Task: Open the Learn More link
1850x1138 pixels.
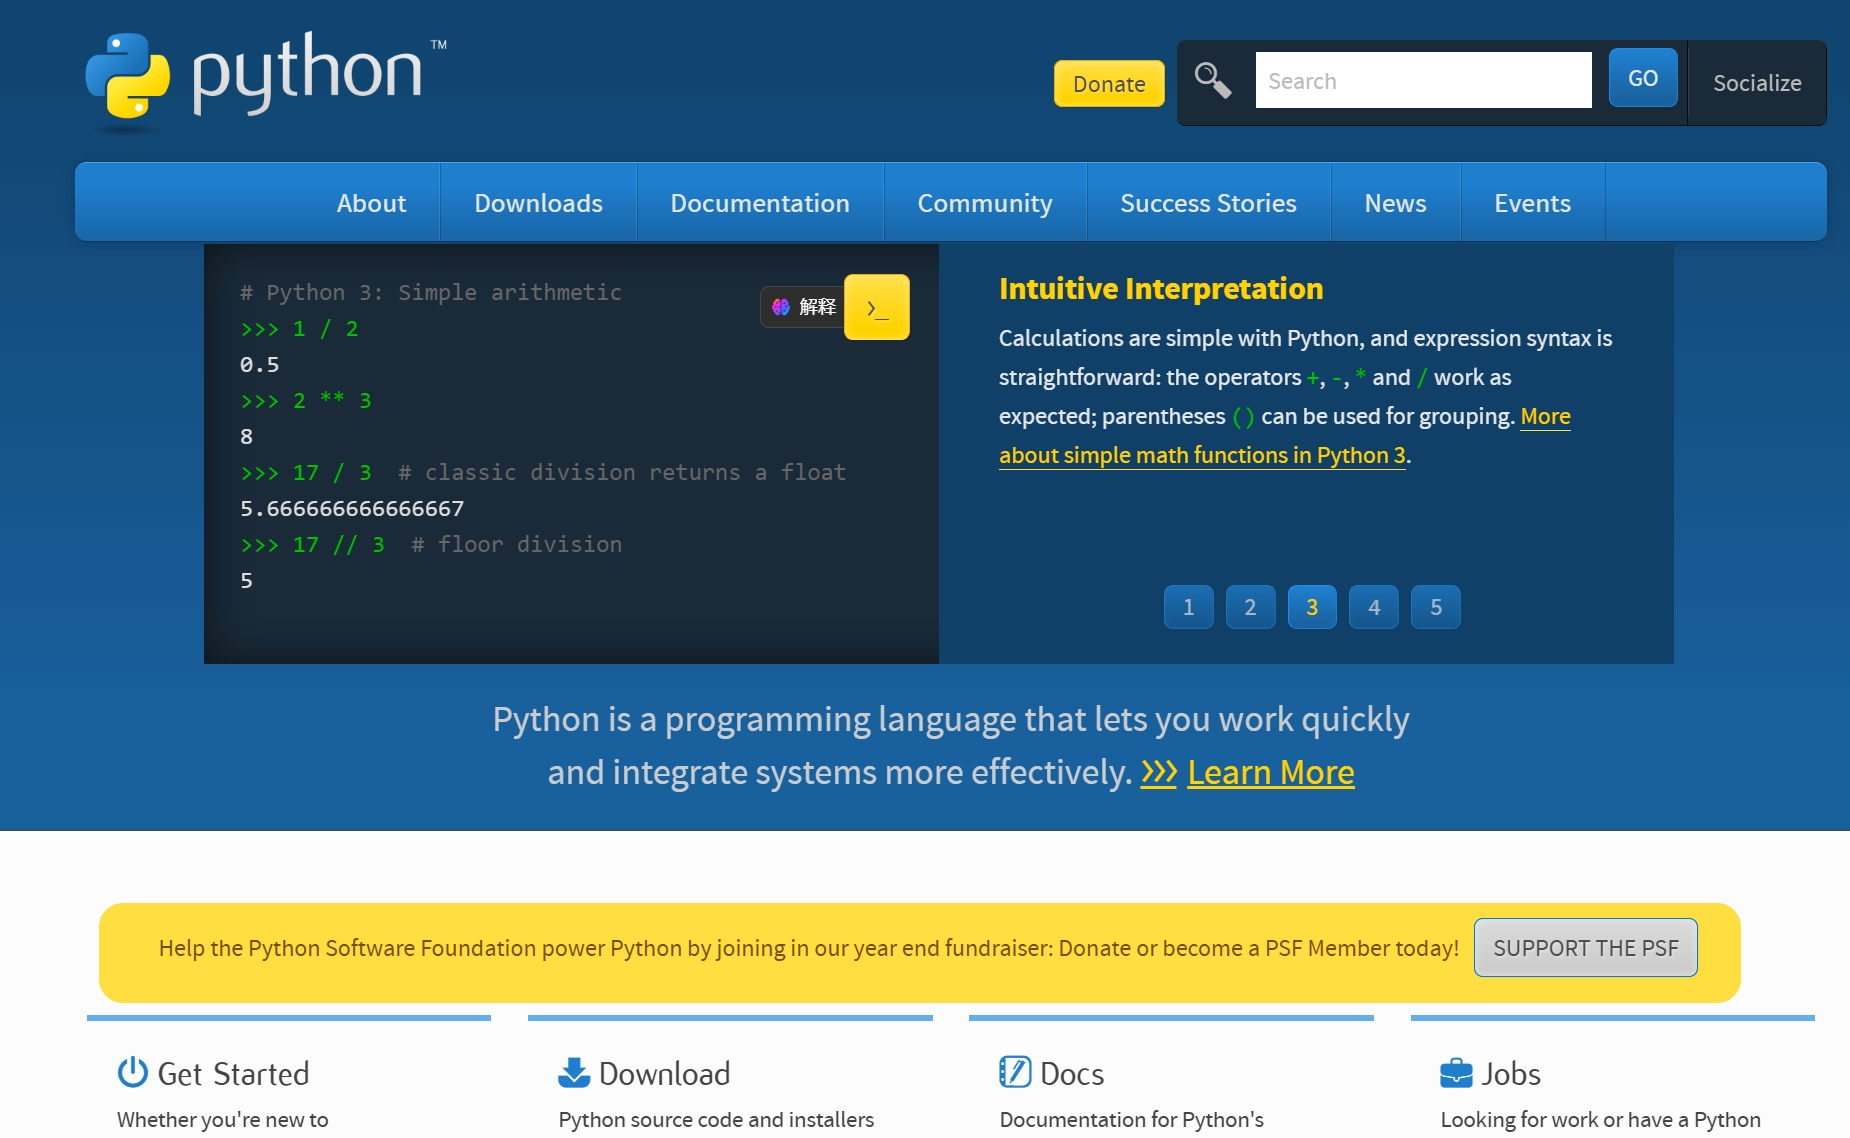Action: (x=1271, y=772)
